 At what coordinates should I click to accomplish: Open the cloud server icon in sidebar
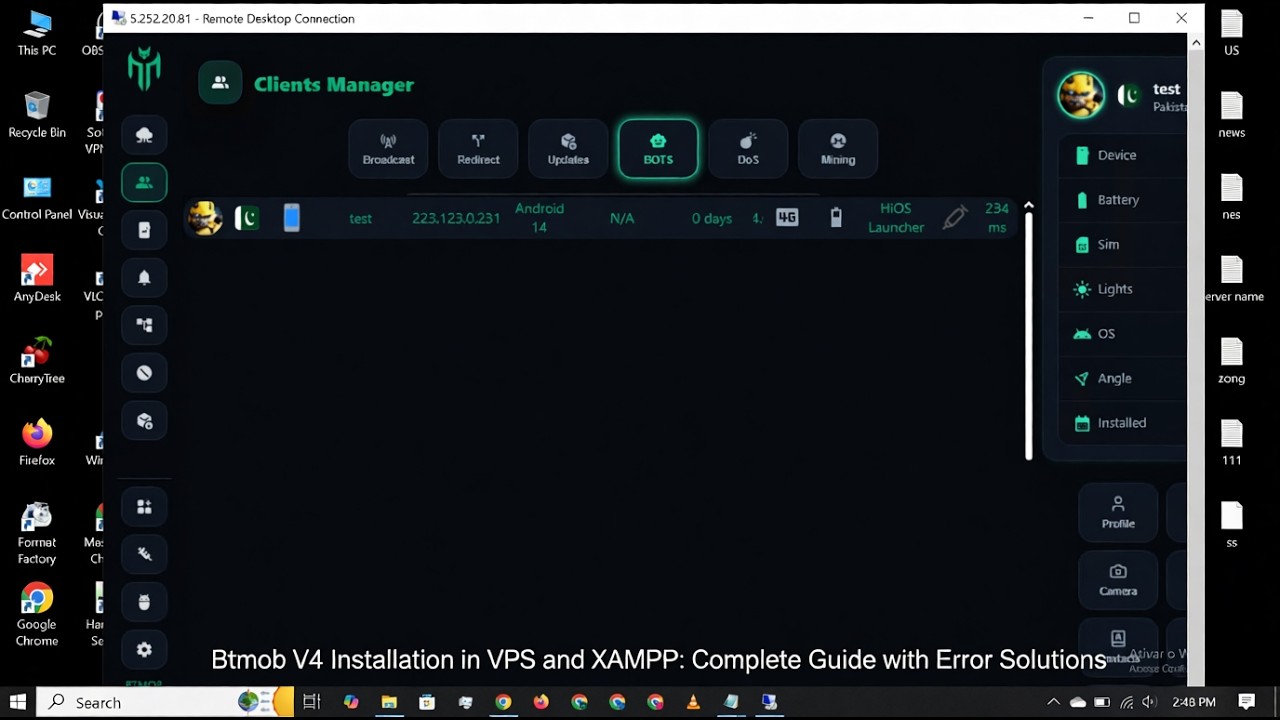(144, 135)
